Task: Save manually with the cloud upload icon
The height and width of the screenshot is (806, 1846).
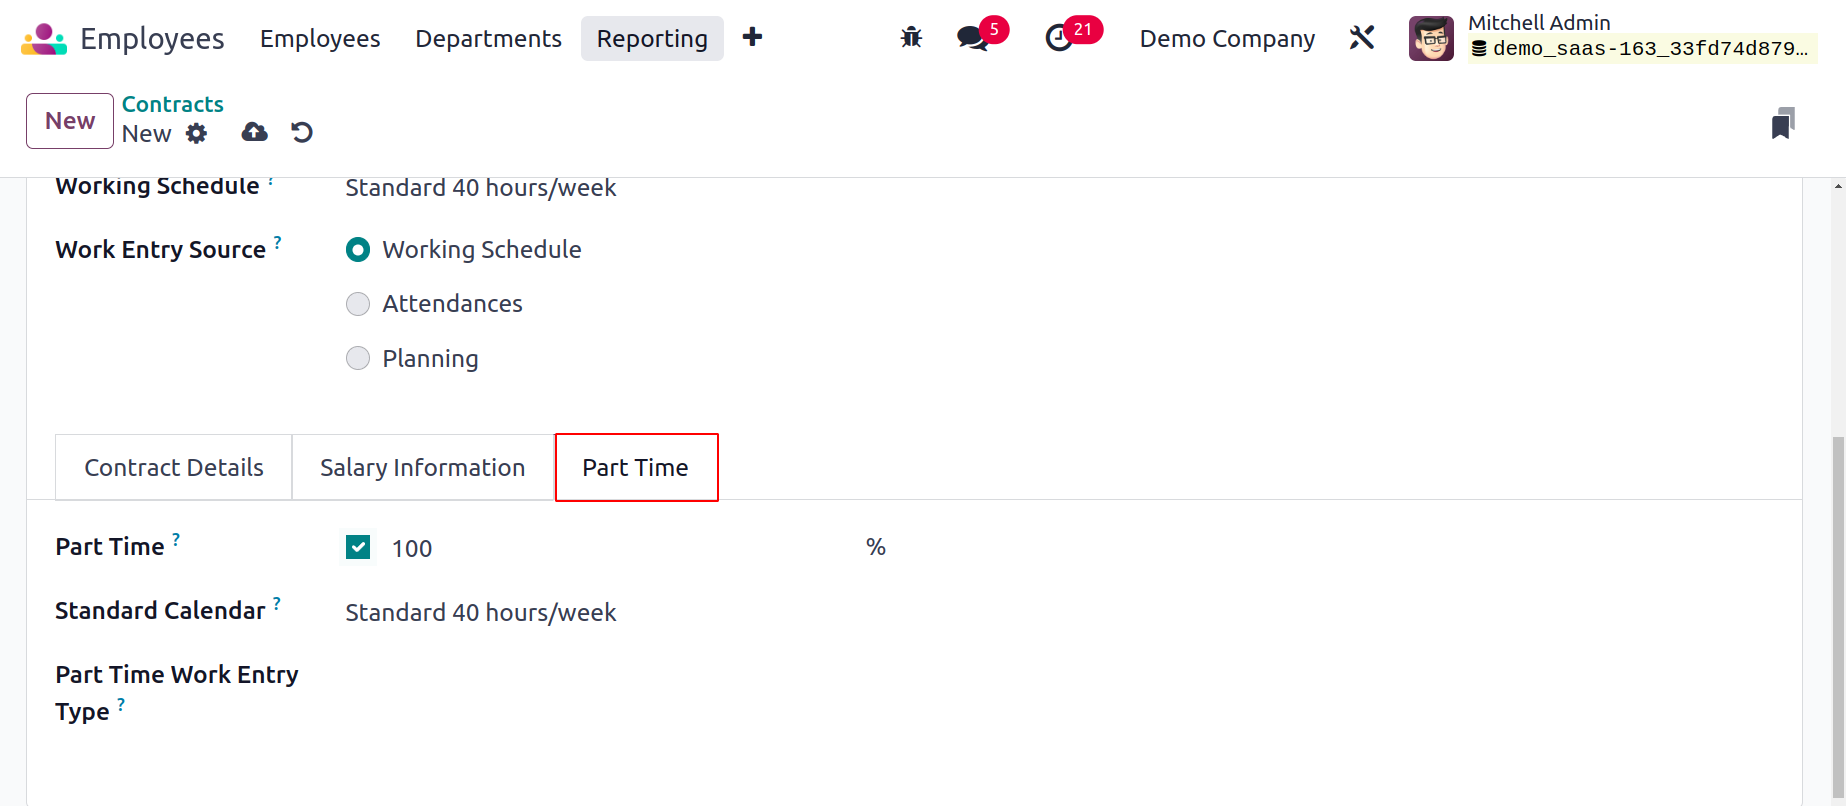Action: [x=255, y=132]
